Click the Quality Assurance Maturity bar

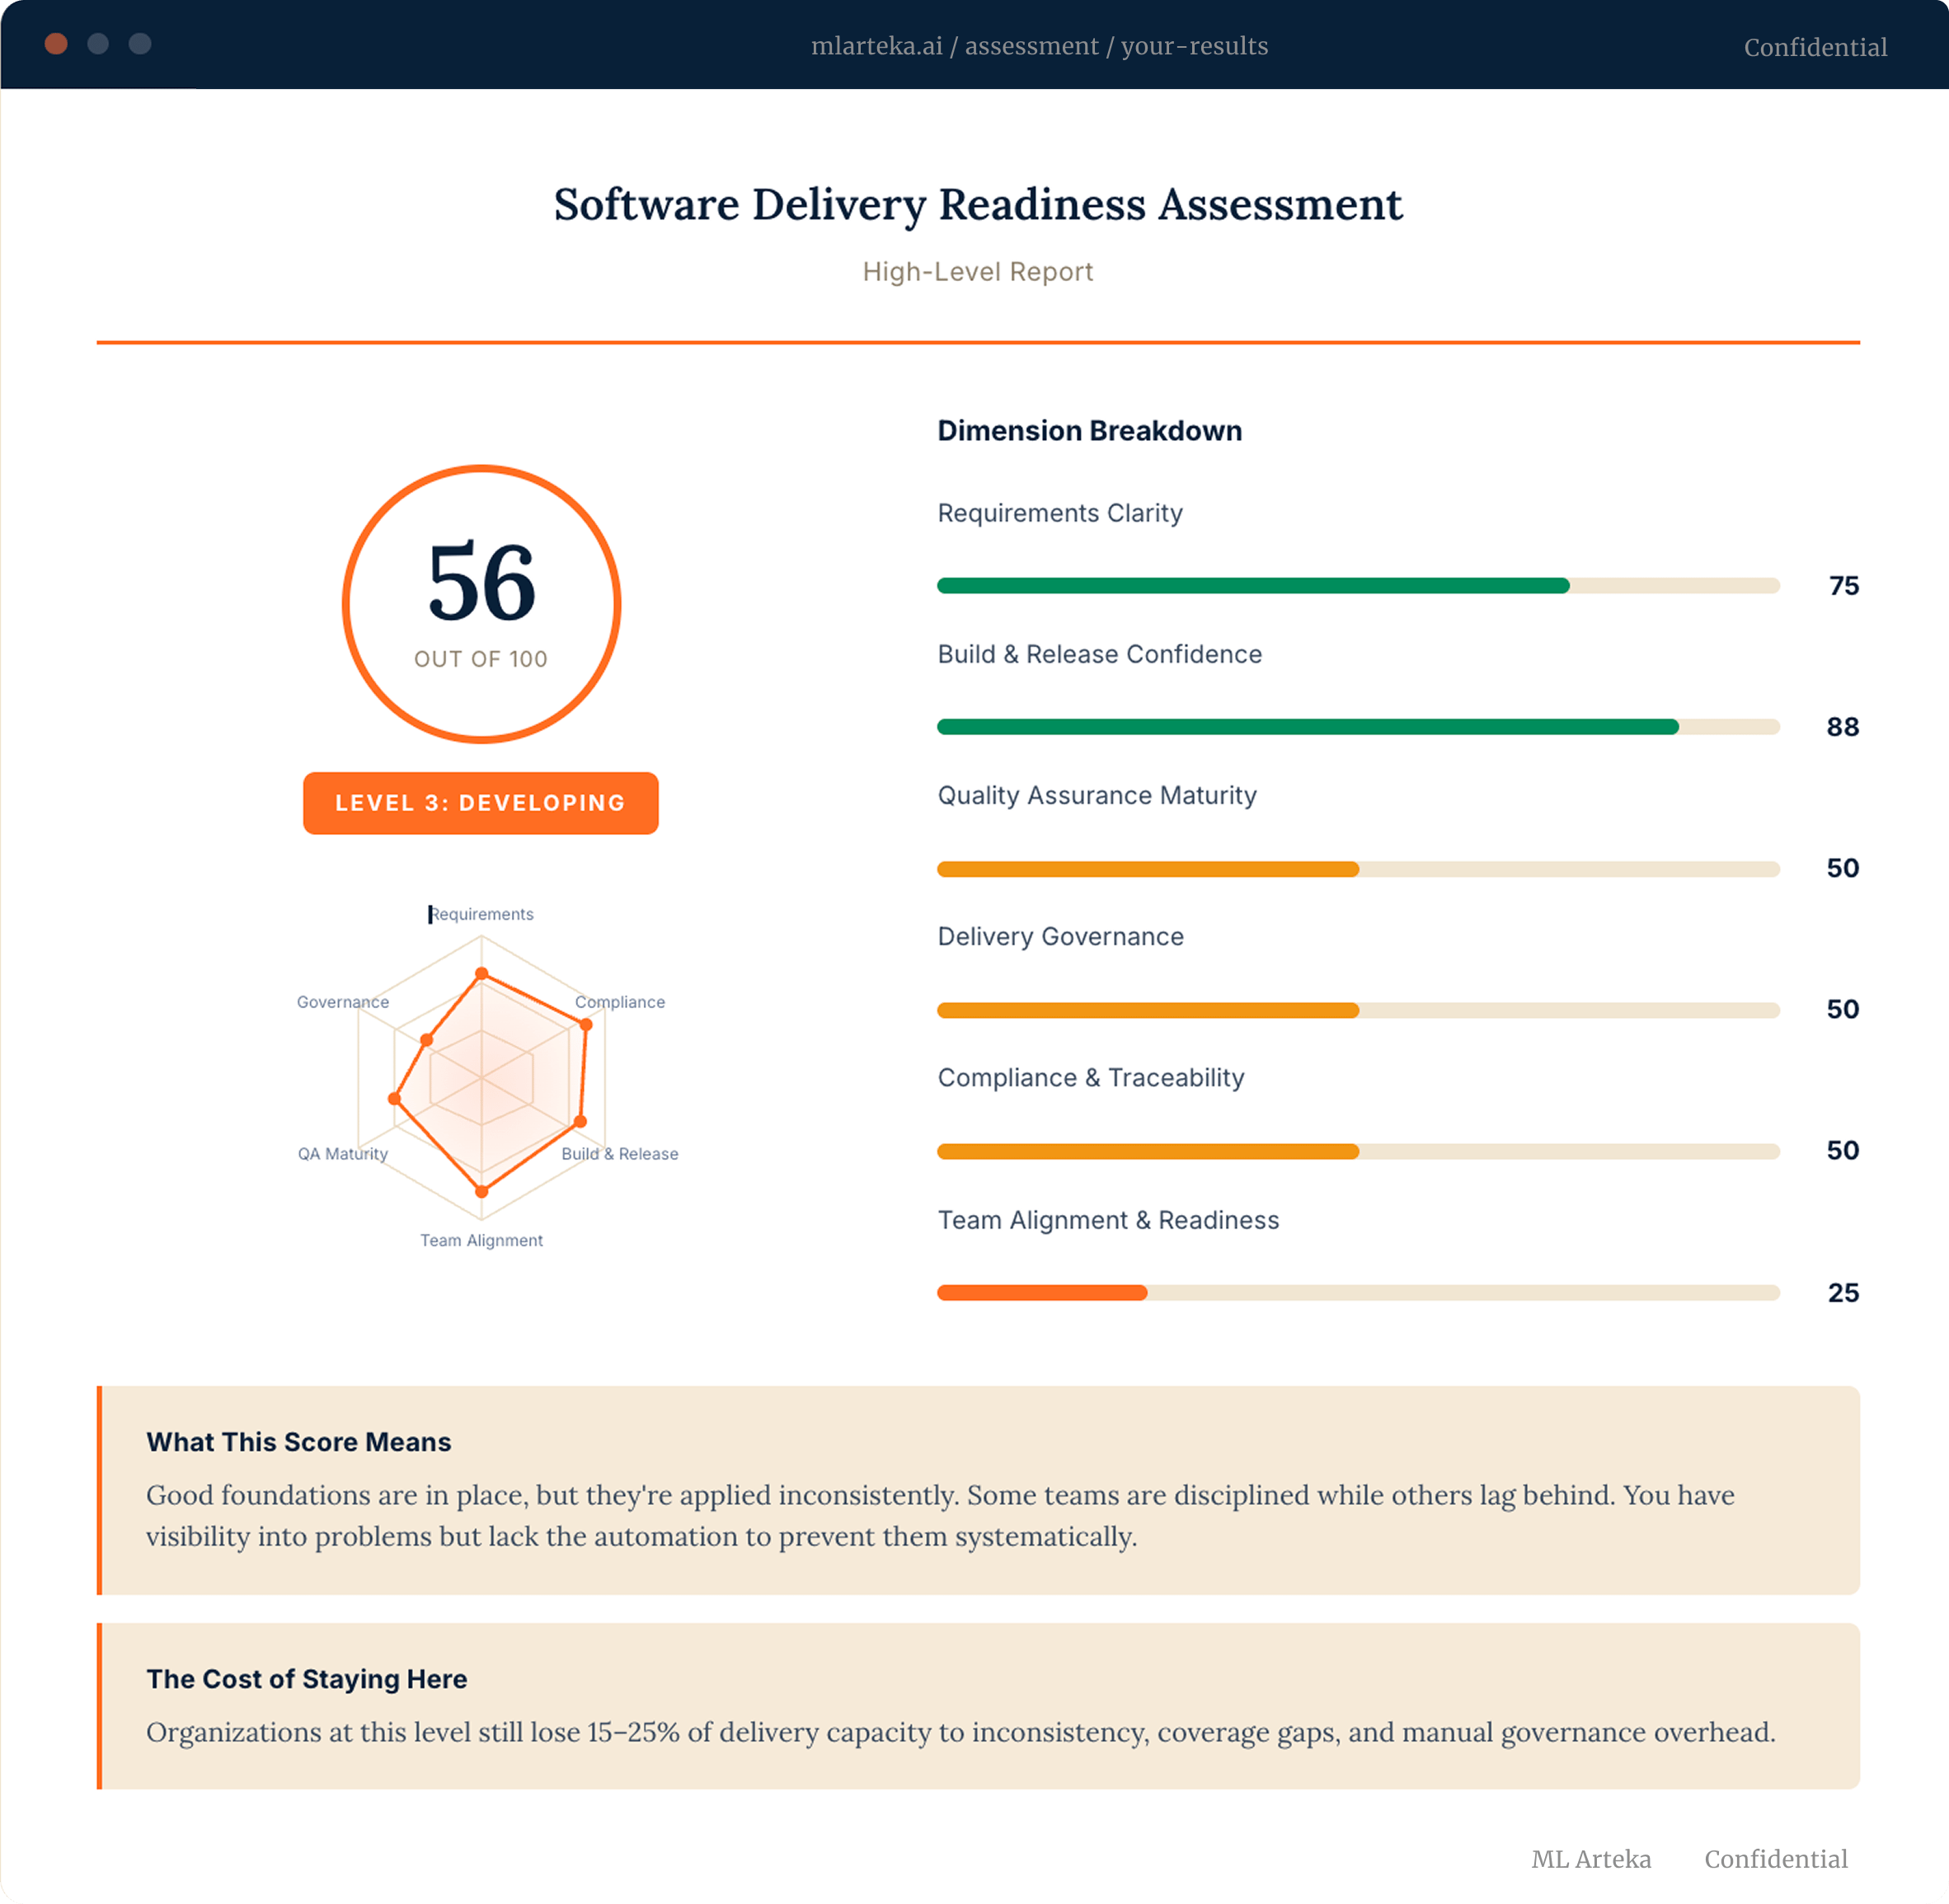click(1358, 869)
